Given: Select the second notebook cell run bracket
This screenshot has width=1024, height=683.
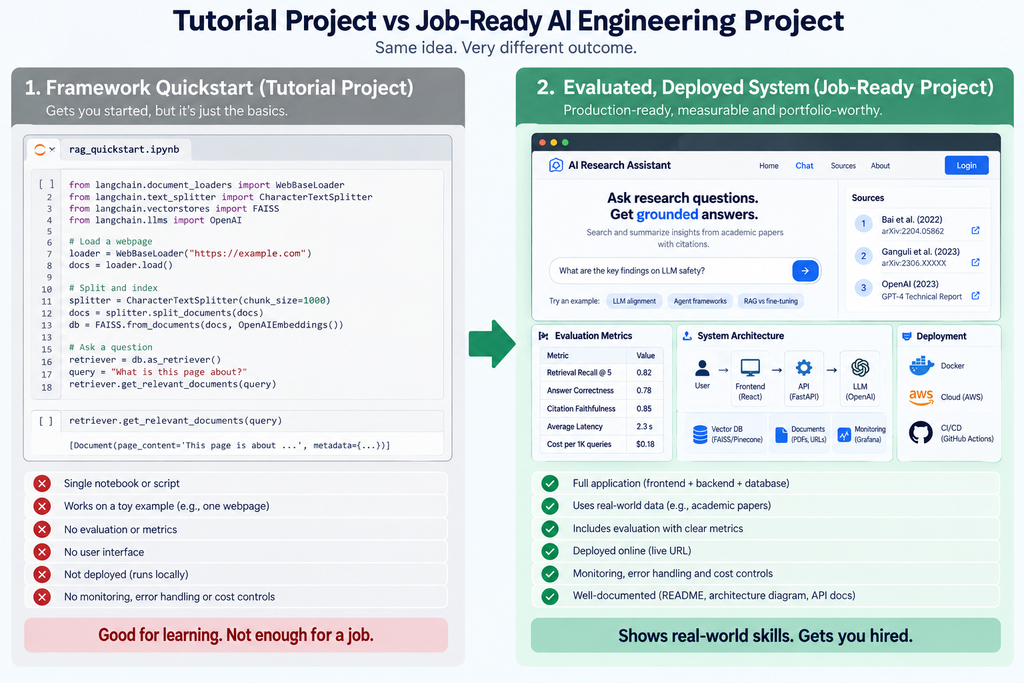Looking at the screenshot, I should [46, 421].
